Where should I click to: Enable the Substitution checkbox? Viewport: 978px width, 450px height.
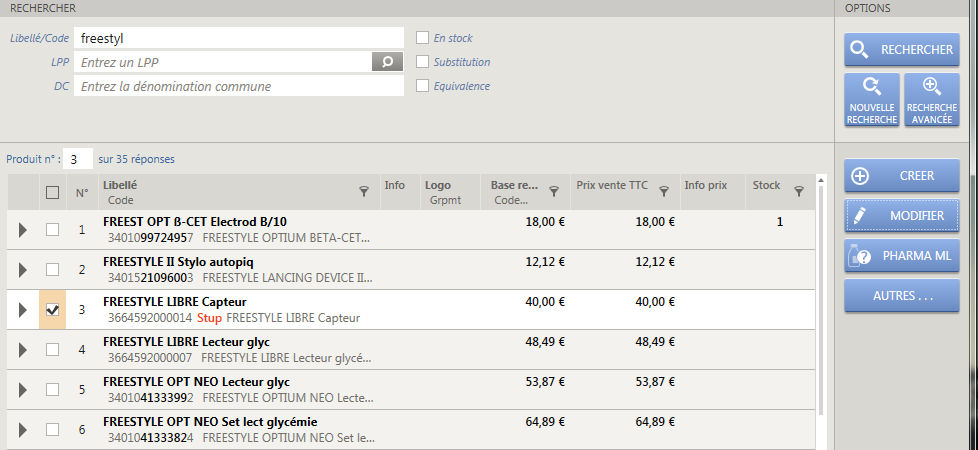422,62
